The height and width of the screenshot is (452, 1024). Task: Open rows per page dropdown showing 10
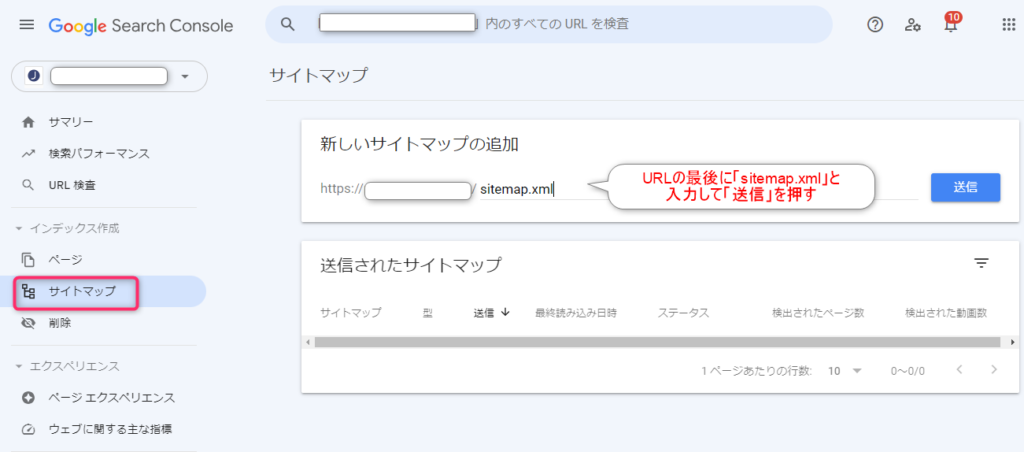point(845,371)
